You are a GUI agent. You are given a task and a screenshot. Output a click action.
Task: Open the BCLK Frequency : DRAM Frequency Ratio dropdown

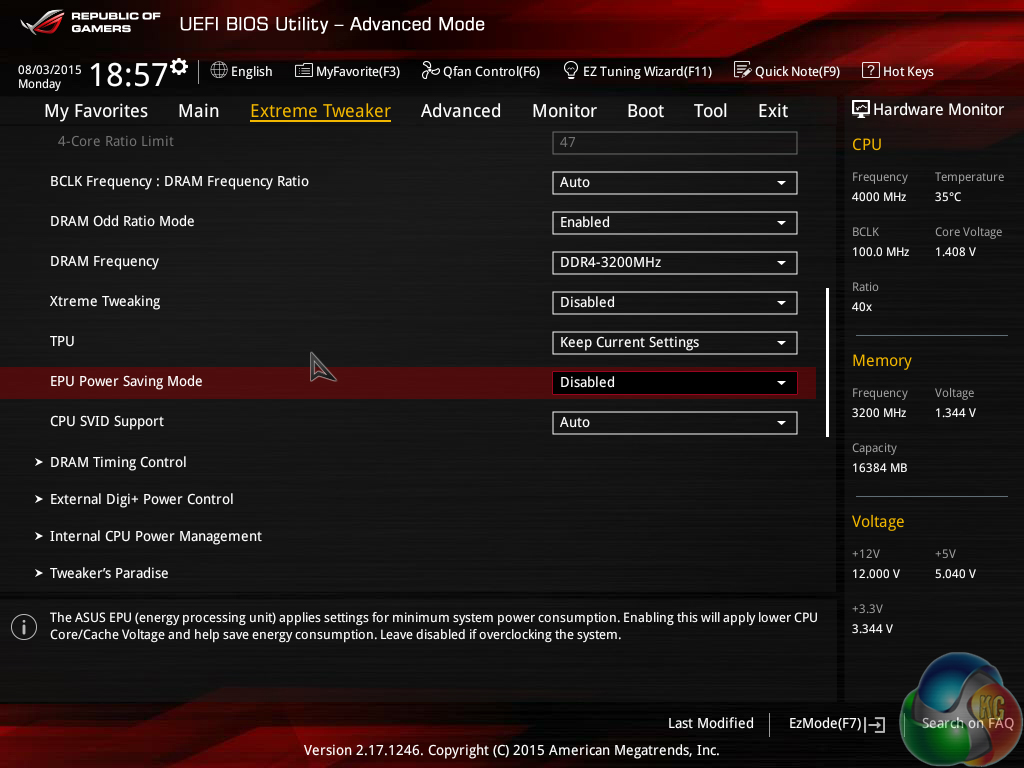coord(674,183)
